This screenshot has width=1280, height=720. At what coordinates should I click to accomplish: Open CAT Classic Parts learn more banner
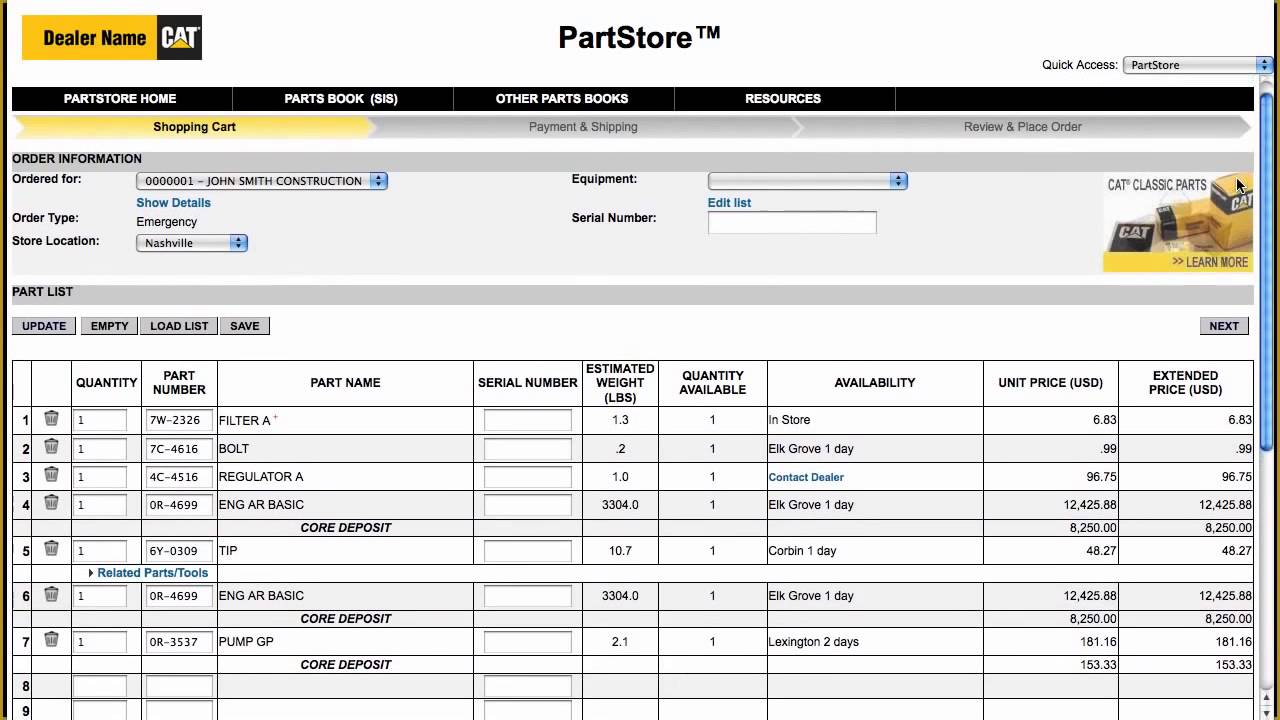click(x=1178, y=222)
